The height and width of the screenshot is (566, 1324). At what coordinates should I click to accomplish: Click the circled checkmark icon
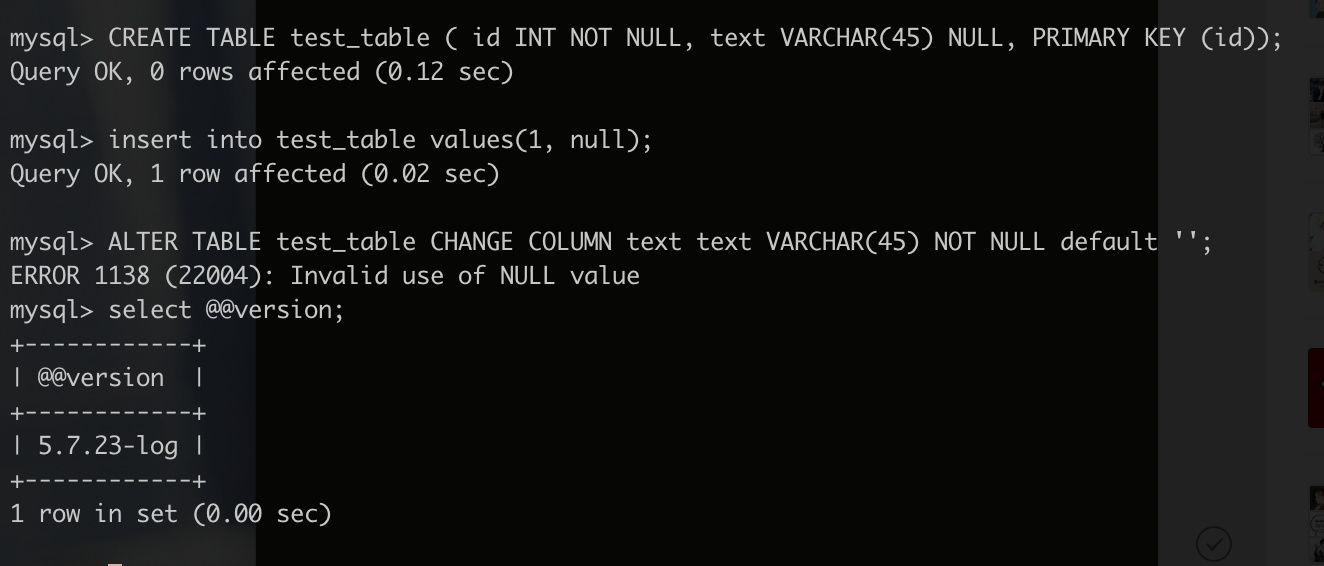click(x=1214, y=543)
